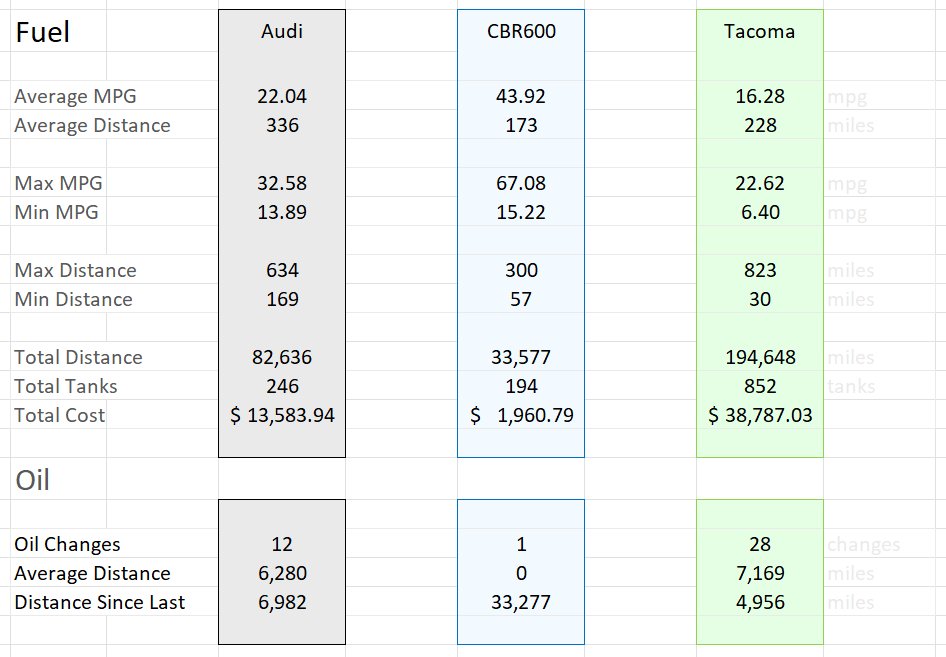Image resolution: width=946 pixels, height=657 pixels.
Task: Select 'mpg' unit in Max MPG row
Action: click(847, 185)
